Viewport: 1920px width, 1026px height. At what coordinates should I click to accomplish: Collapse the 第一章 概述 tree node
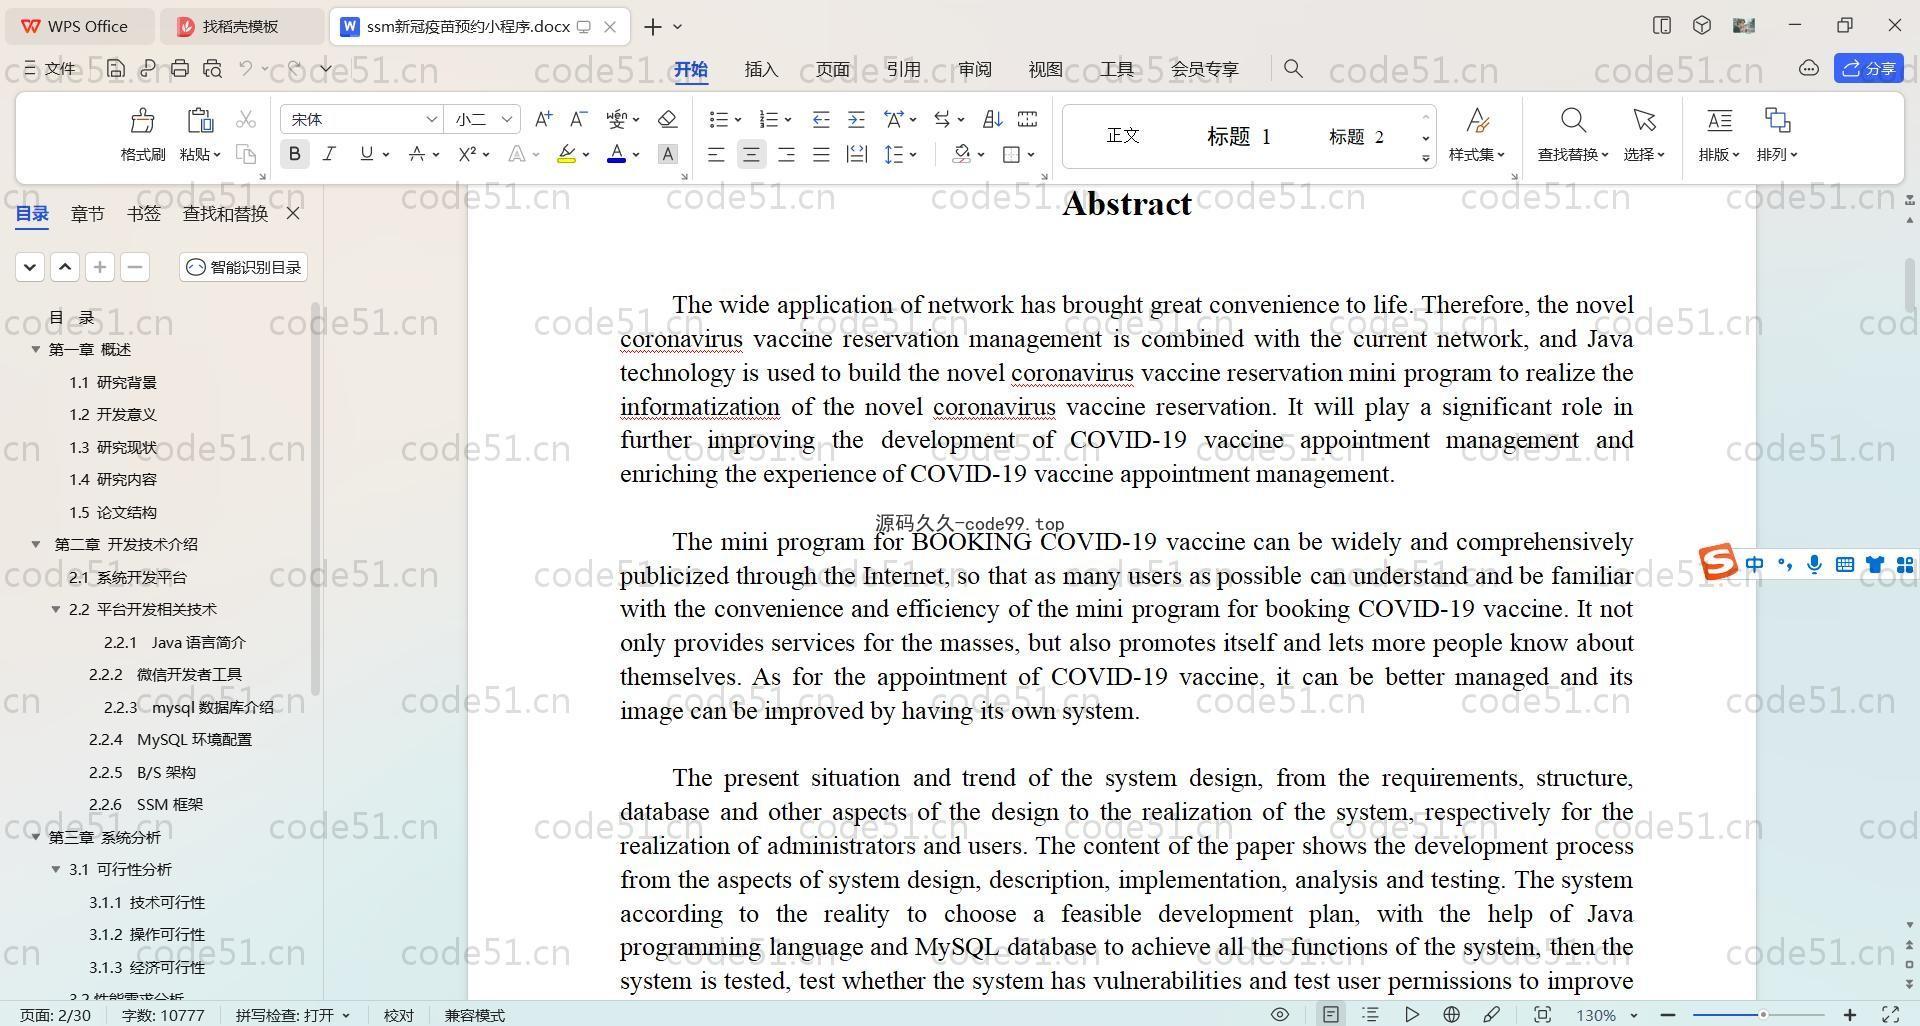pyautogui.click(x=36, y=349)
